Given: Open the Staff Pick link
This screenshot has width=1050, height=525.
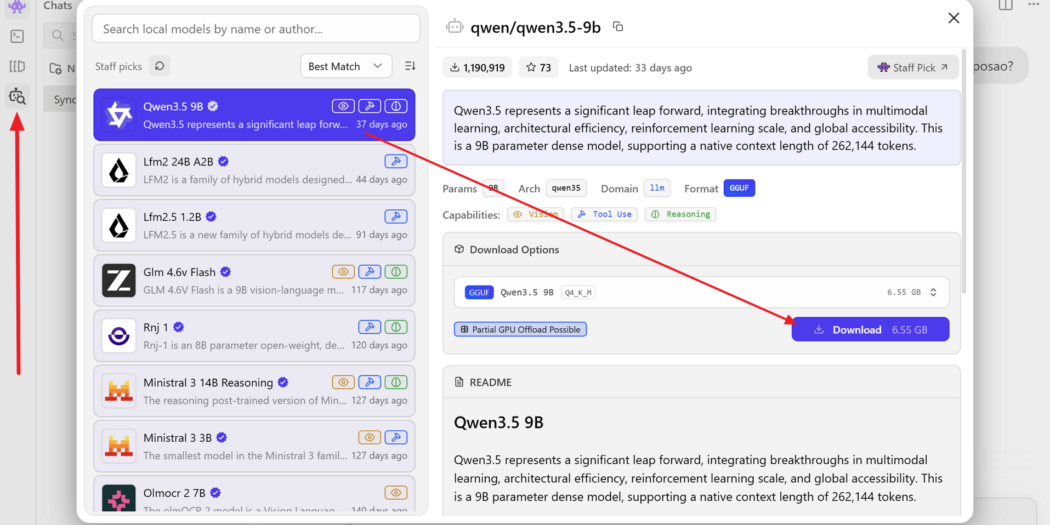Looking at the screenshot, I should point(913,68).
